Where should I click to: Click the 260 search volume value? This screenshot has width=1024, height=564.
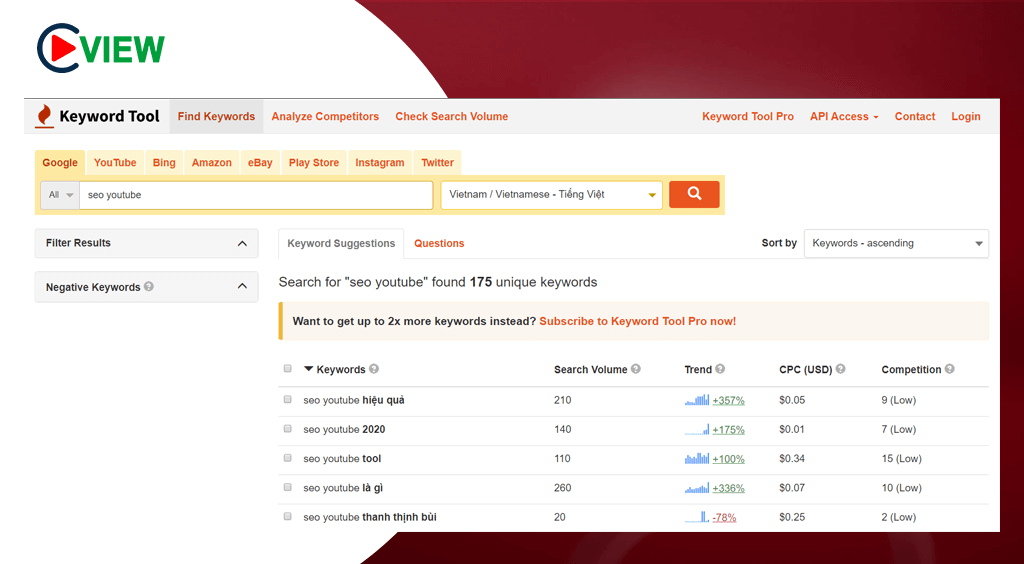coord(562,488)
